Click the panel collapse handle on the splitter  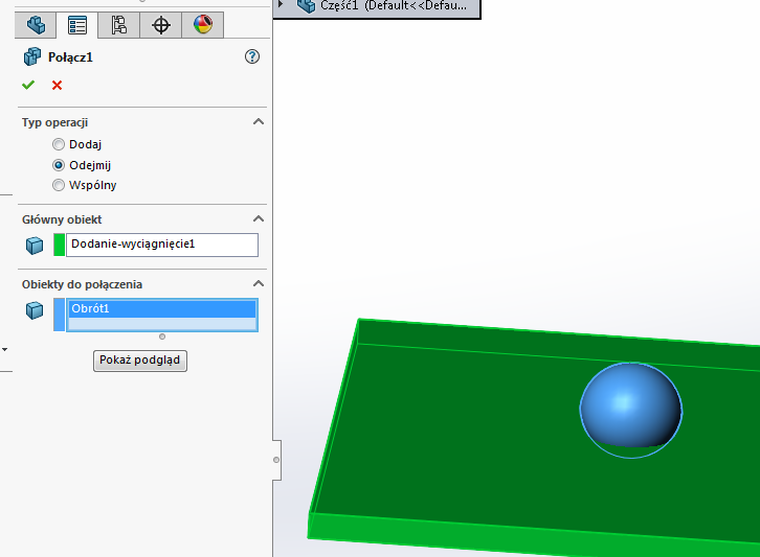pyautogui.click(x=276, y=460)
